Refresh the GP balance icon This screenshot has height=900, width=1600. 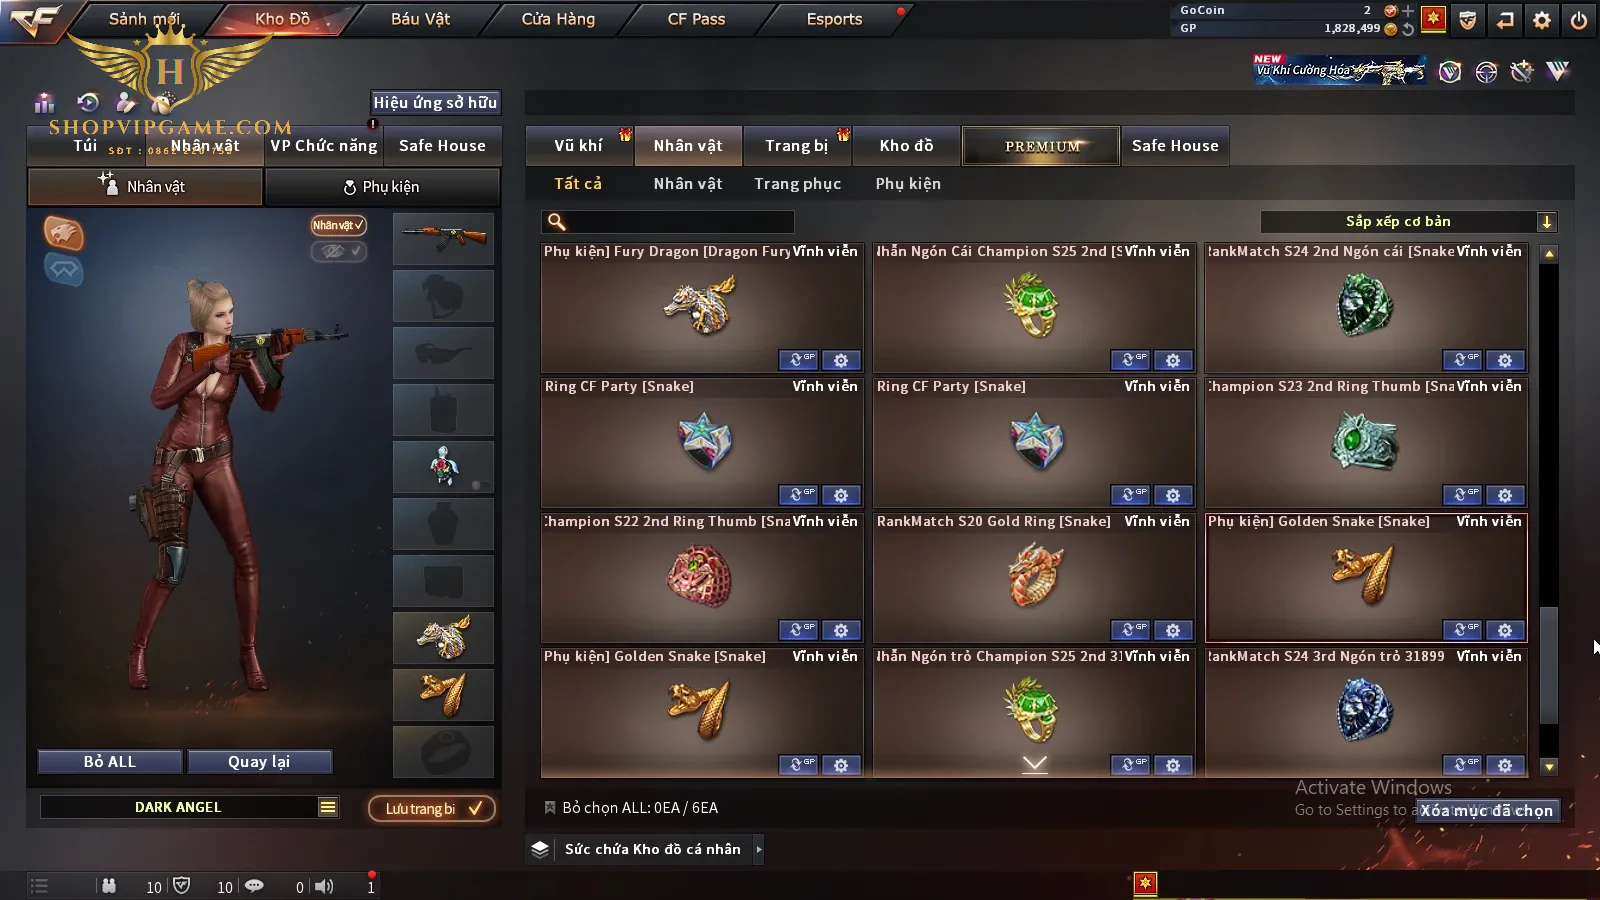1408,29
